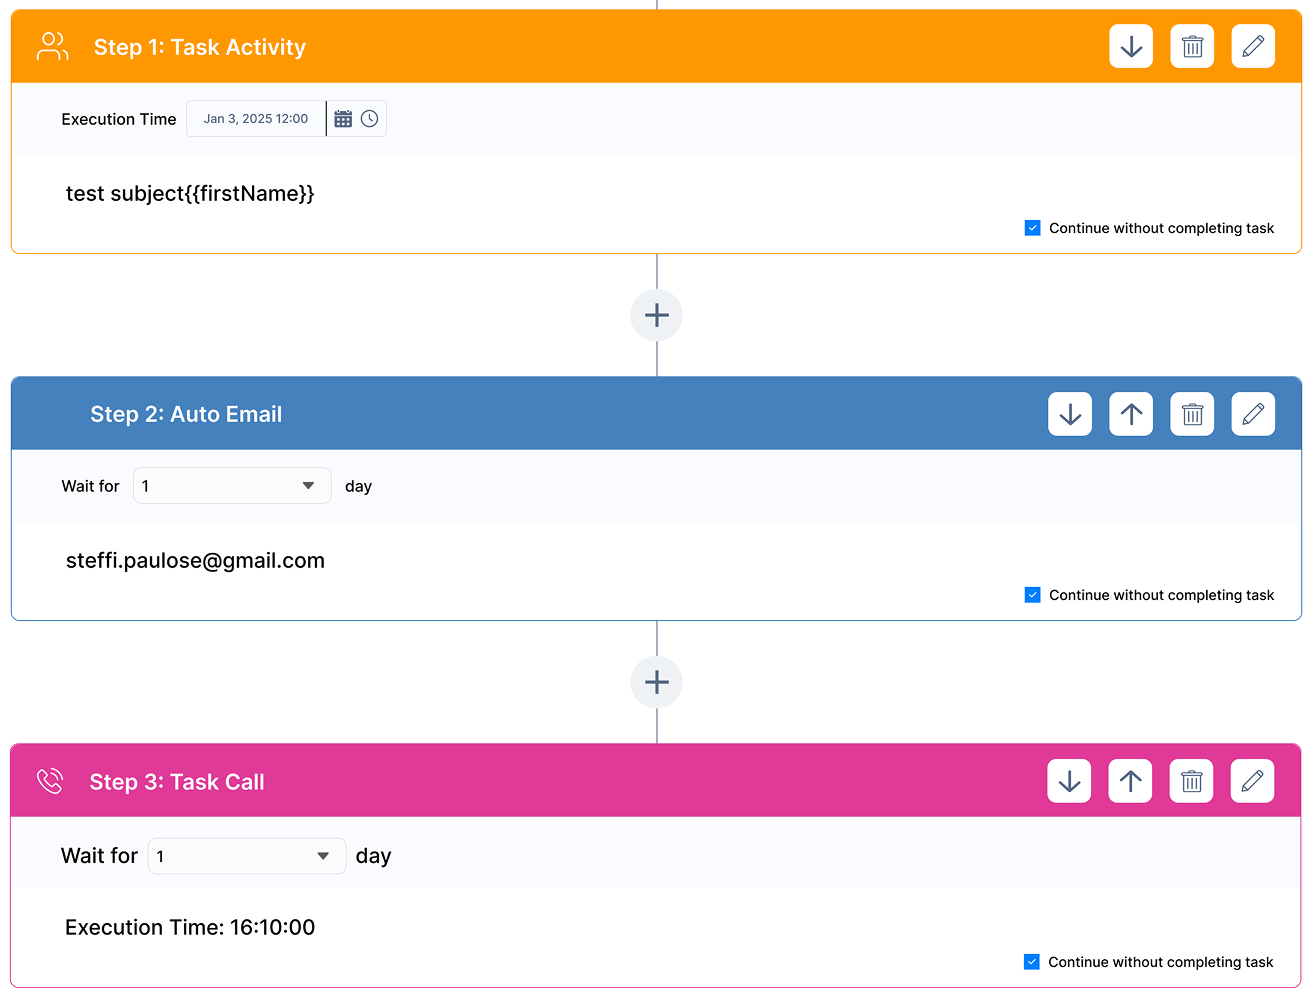The height and width of the screenshot is (994, 1312).
Task: Click the Step 2: Auto Email title
Action: [186, 414]
